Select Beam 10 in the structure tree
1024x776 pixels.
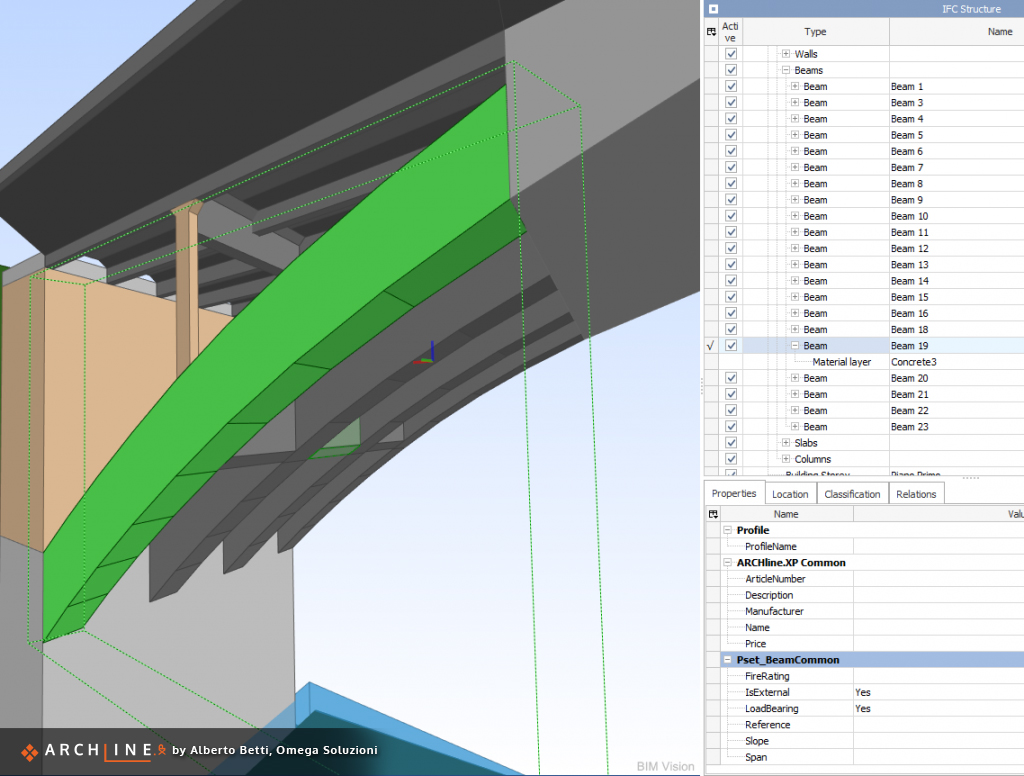click(909, 216)
